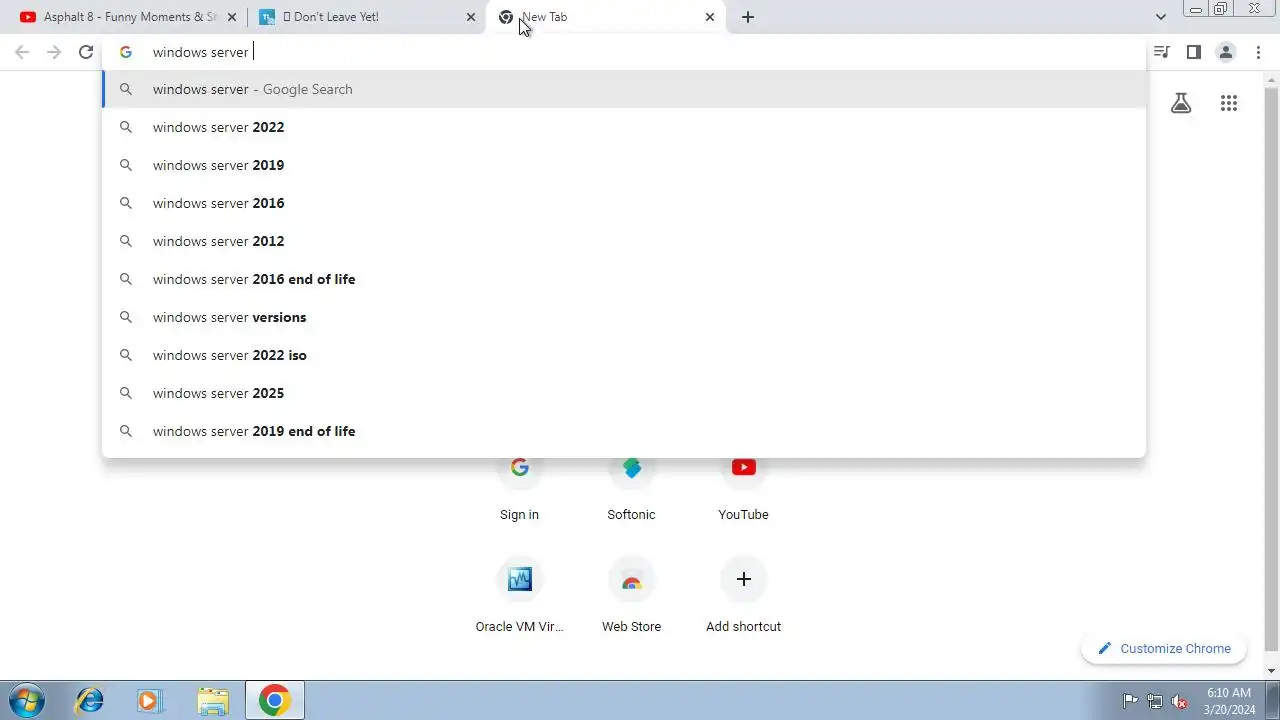
Task: Select the New Tab tab
Action: point(606,17)
